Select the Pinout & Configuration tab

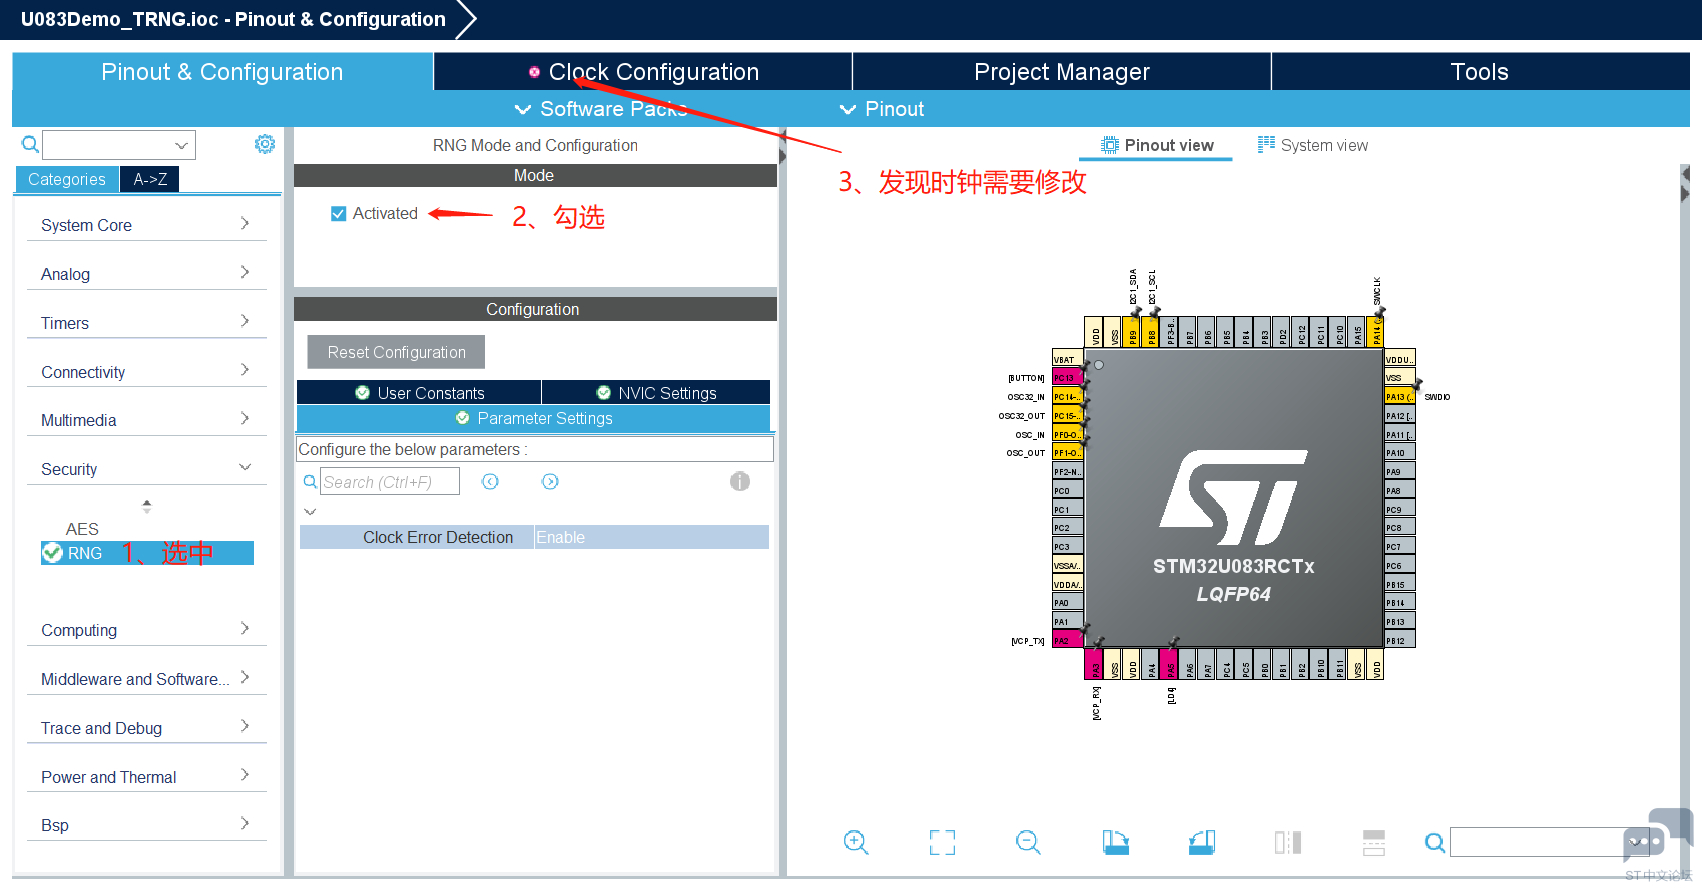[222, 72]
